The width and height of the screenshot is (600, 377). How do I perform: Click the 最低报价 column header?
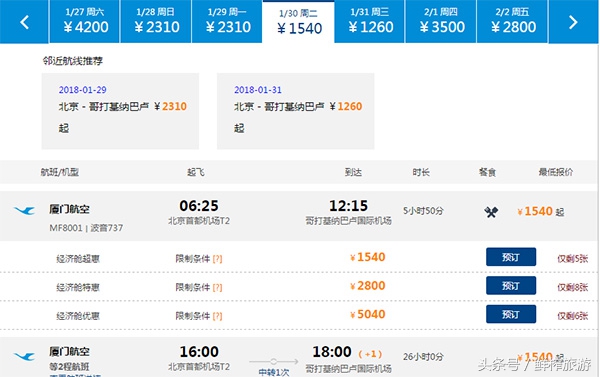pos(556,172)
